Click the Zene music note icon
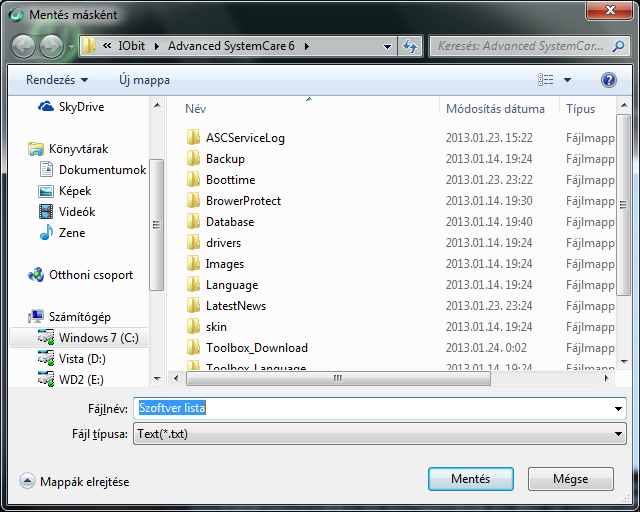Screen dimensions: 640x512 pyautogui.click(x=46, y=232)
